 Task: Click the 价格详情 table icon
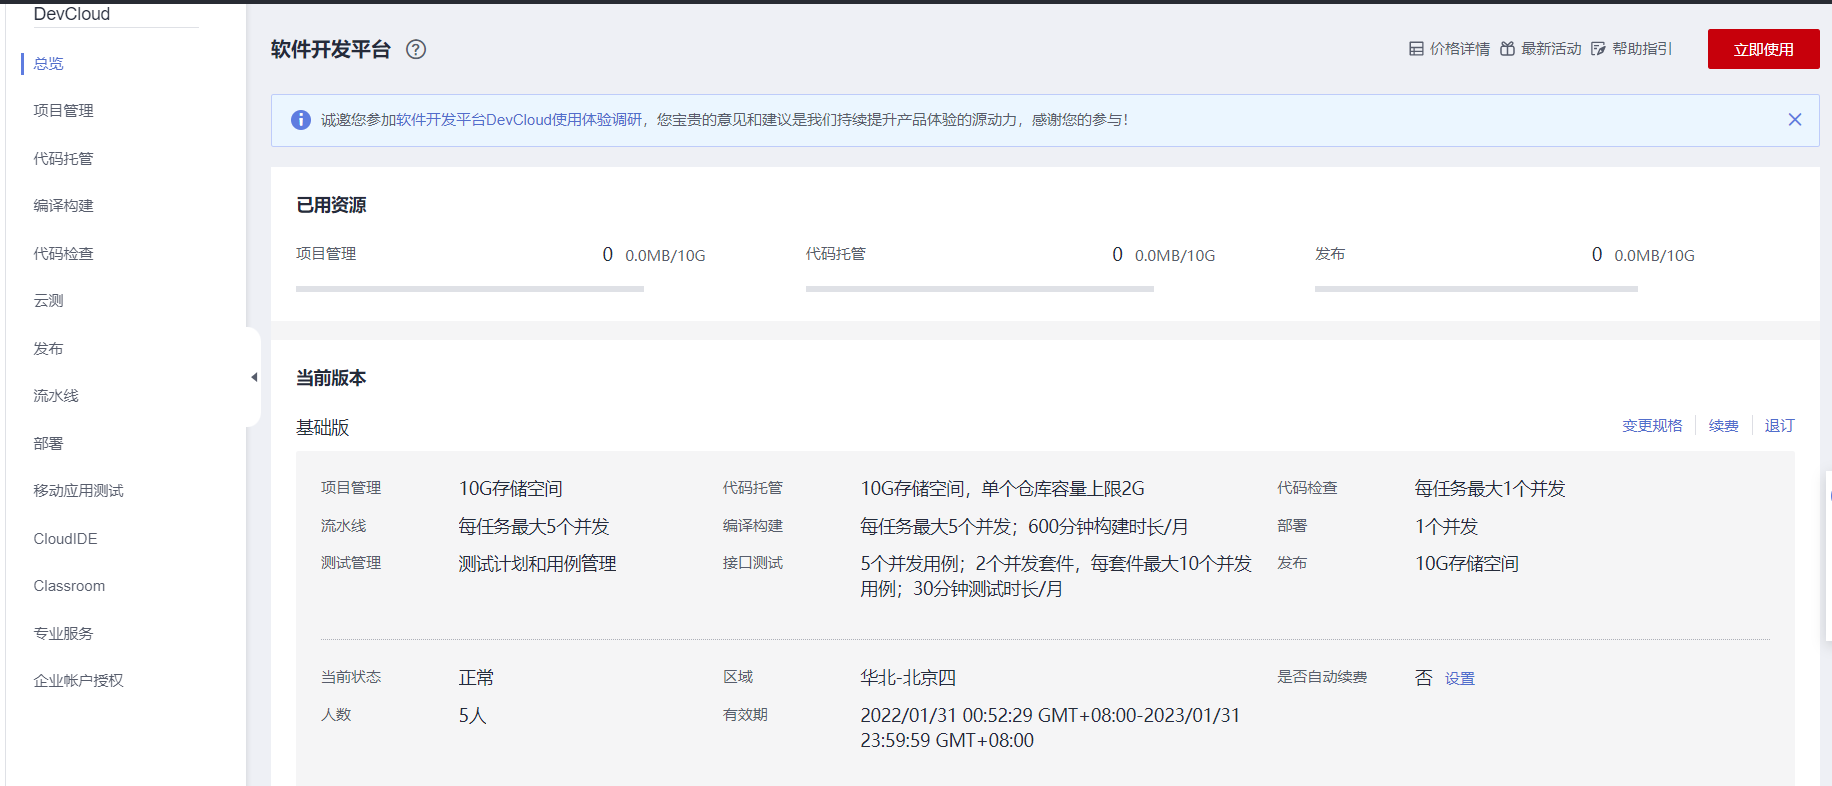1416,48
